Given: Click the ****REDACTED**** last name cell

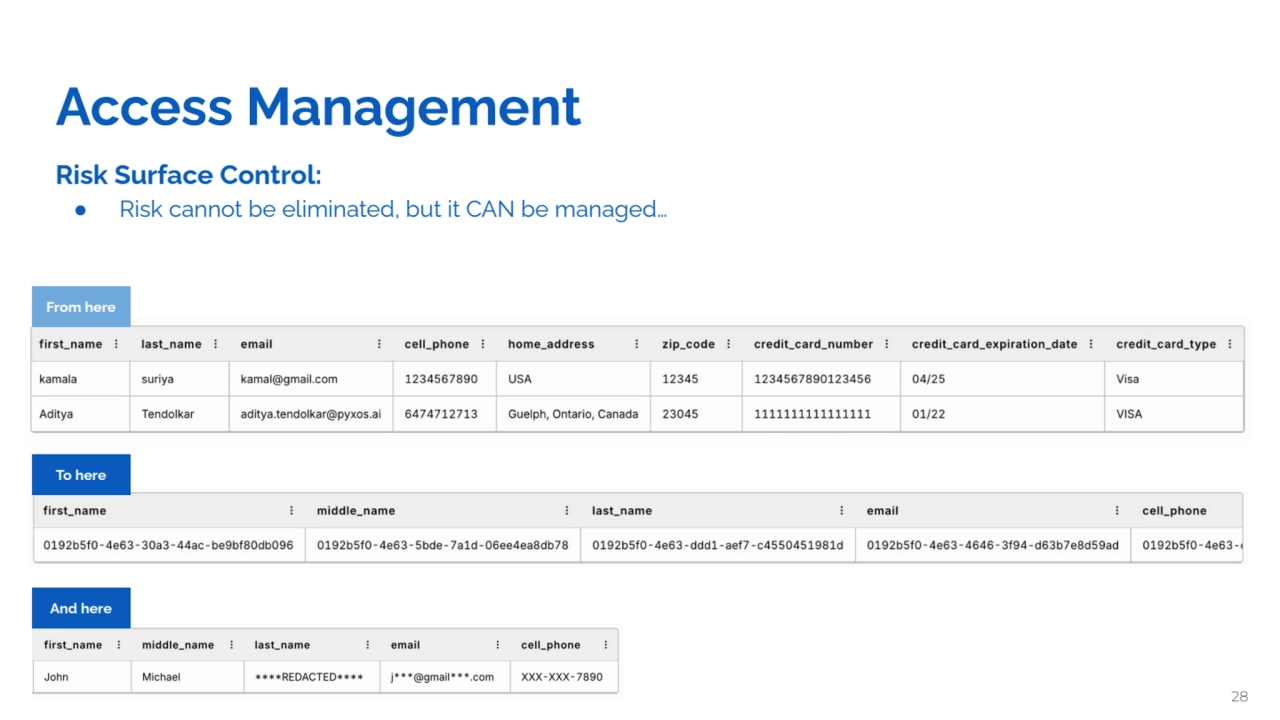Looking at the screenshot, I should click(312, 677).
